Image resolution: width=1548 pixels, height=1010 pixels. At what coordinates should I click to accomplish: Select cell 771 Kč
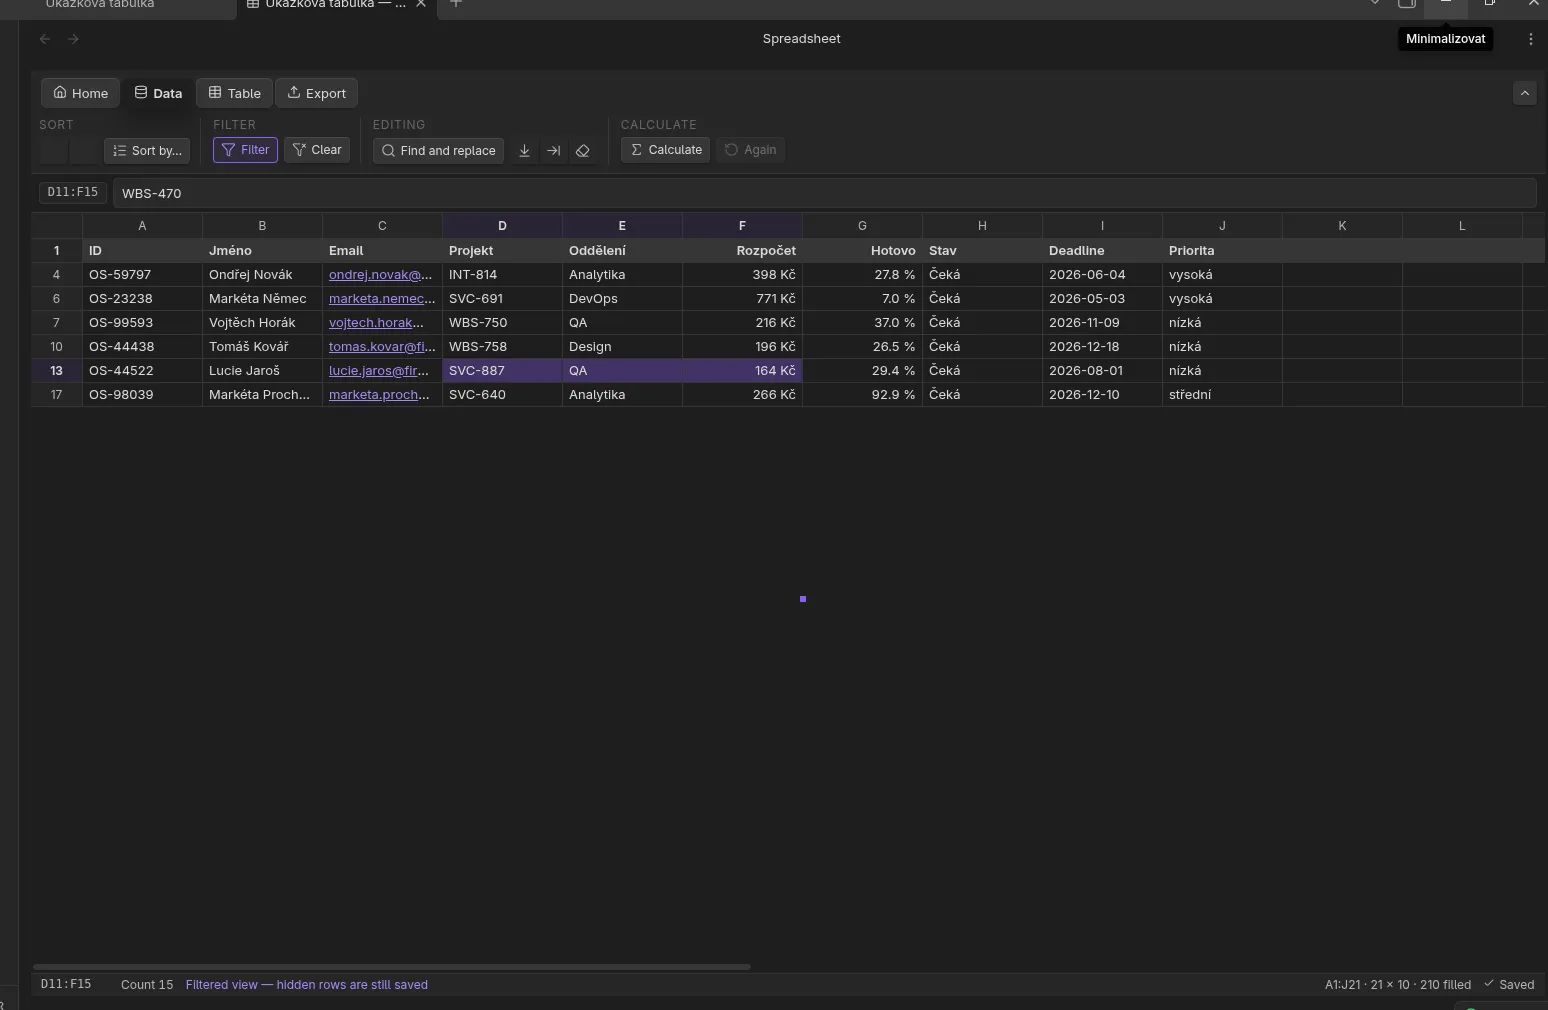click(742, 299)
